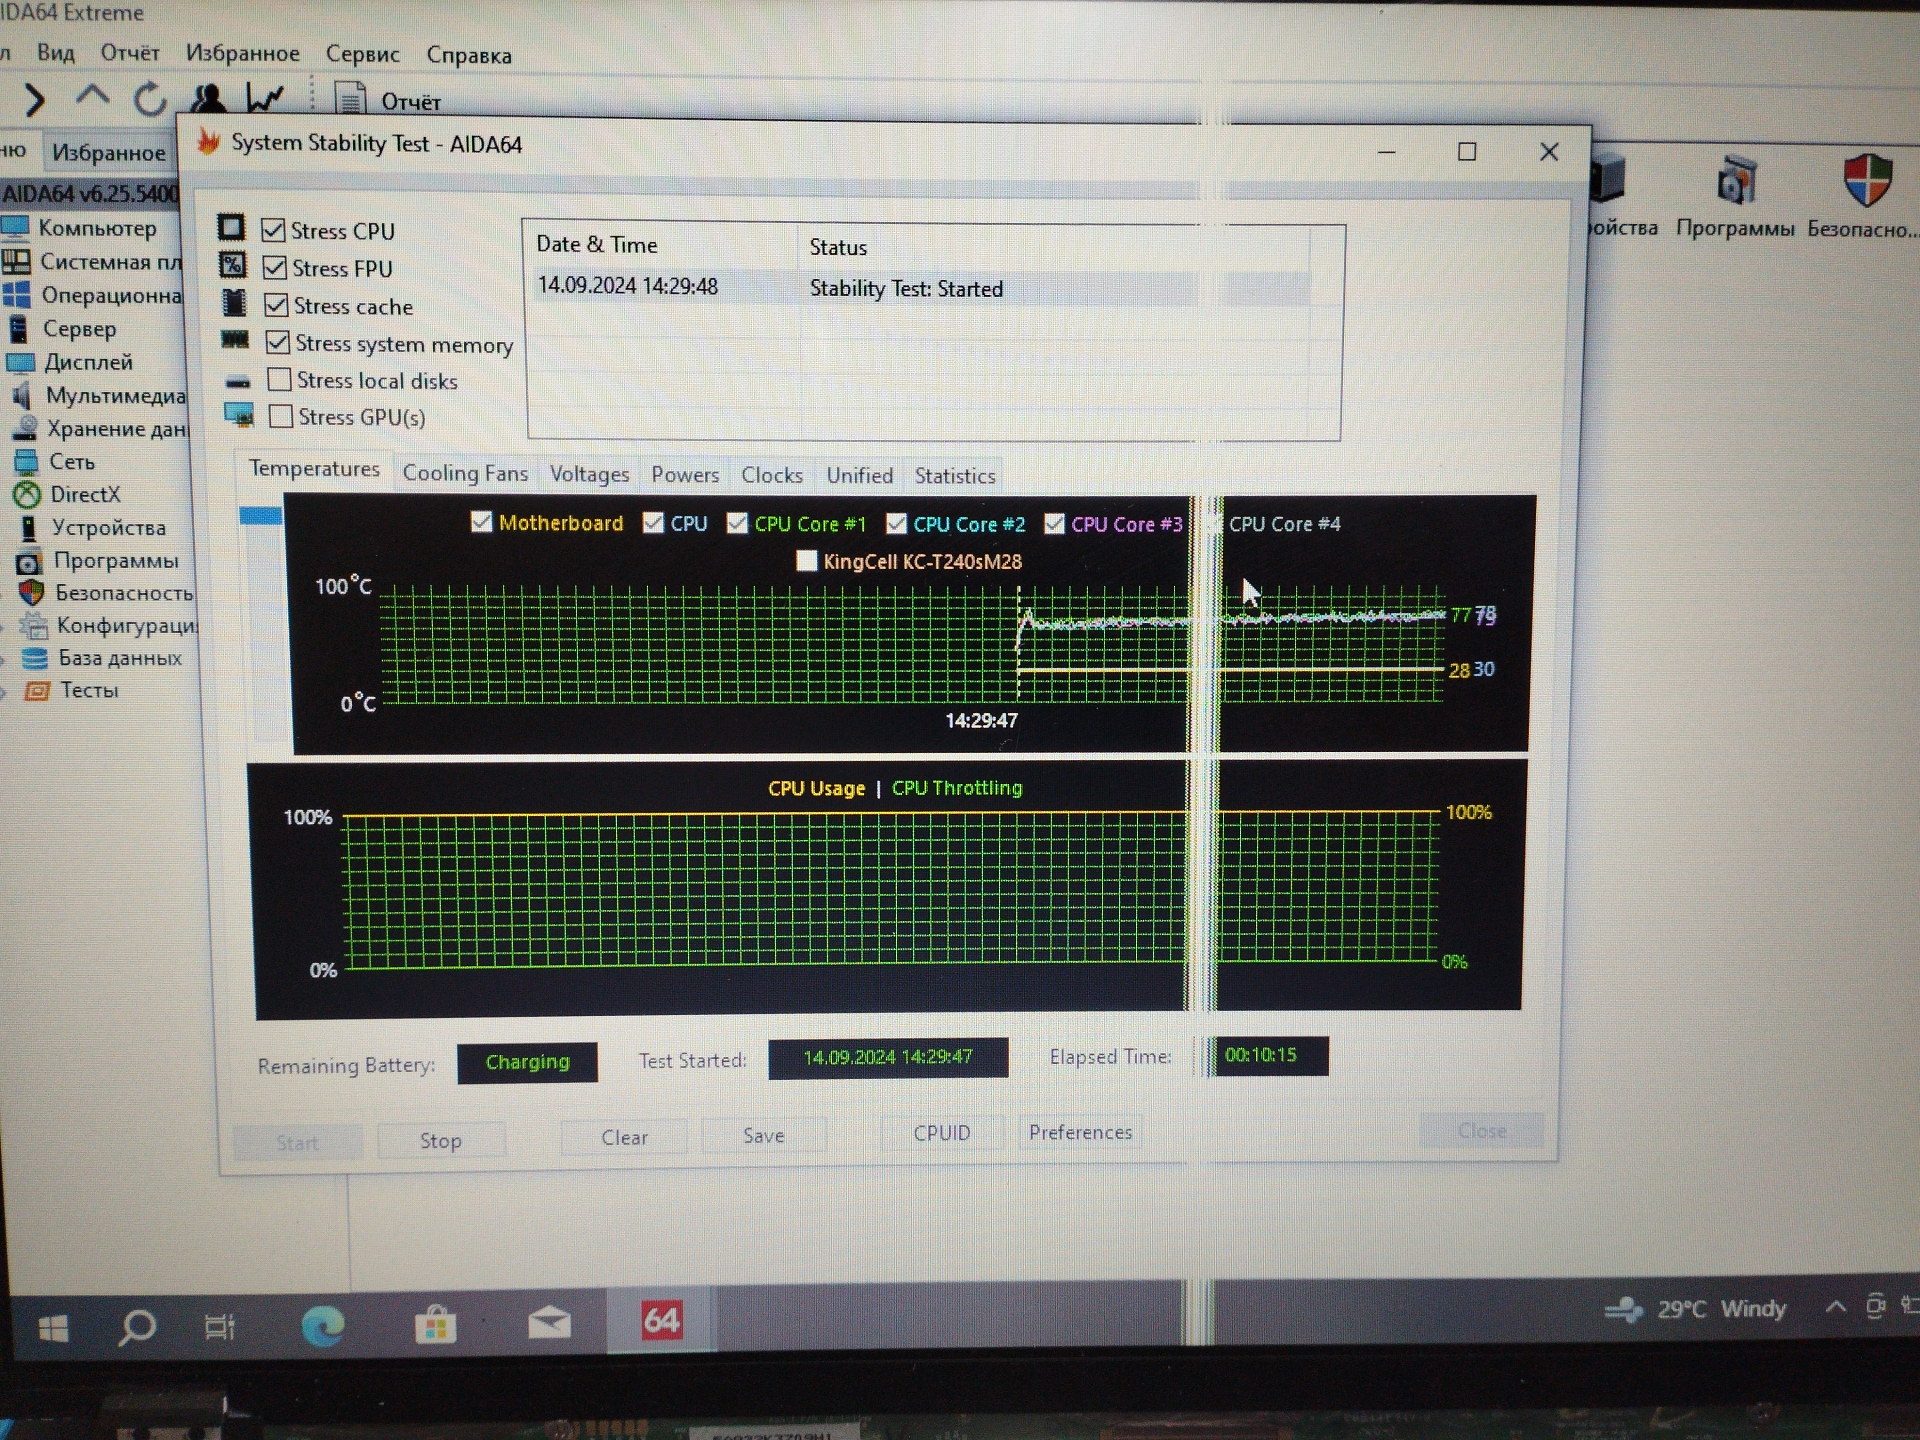This screenshot has width=1920, height=1440.
Task: Click the up-level arrow in toolbar
Action: [x=92, y=97]
